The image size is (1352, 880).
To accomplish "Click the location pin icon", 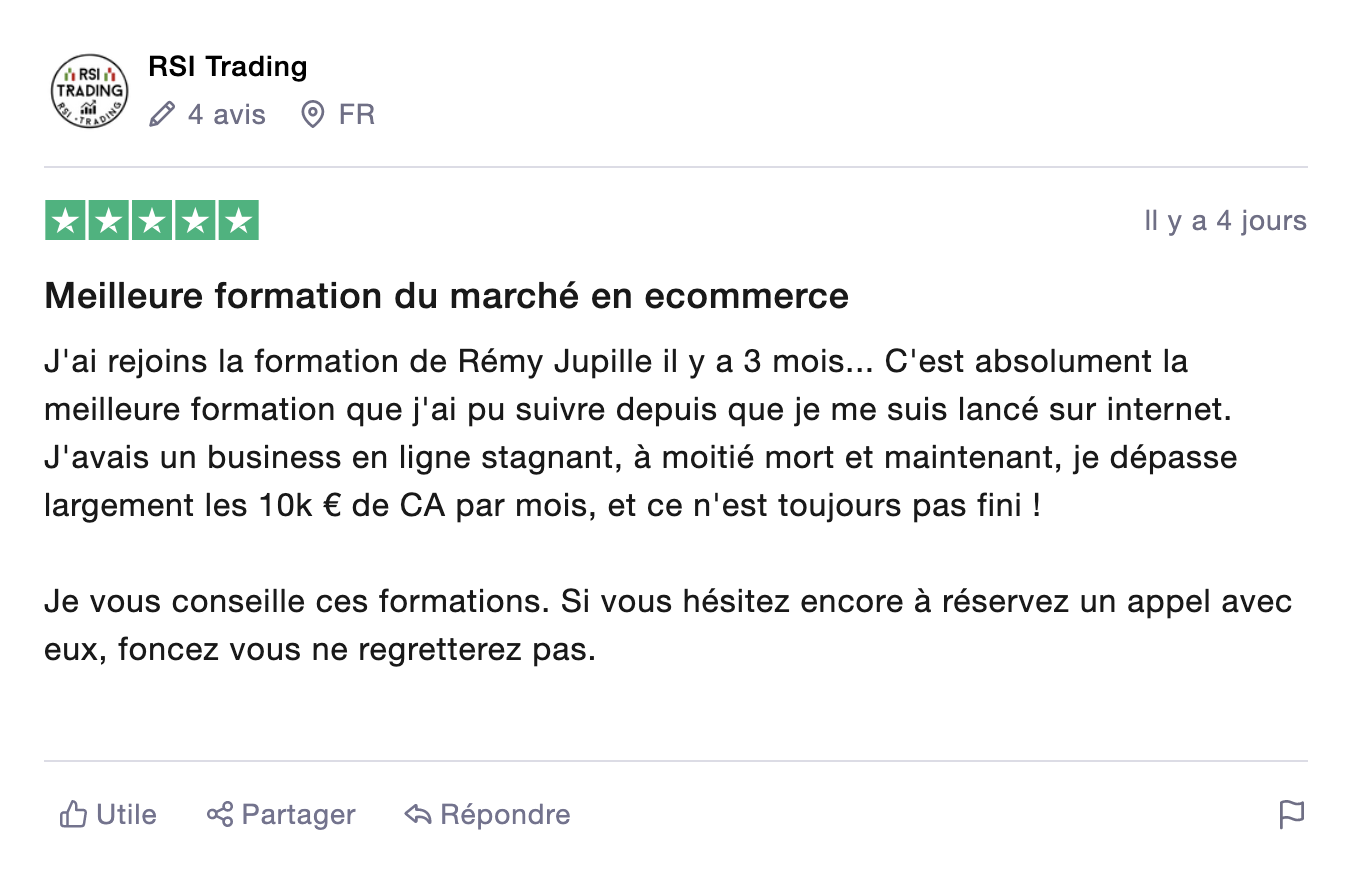I will tap(313, 115).
